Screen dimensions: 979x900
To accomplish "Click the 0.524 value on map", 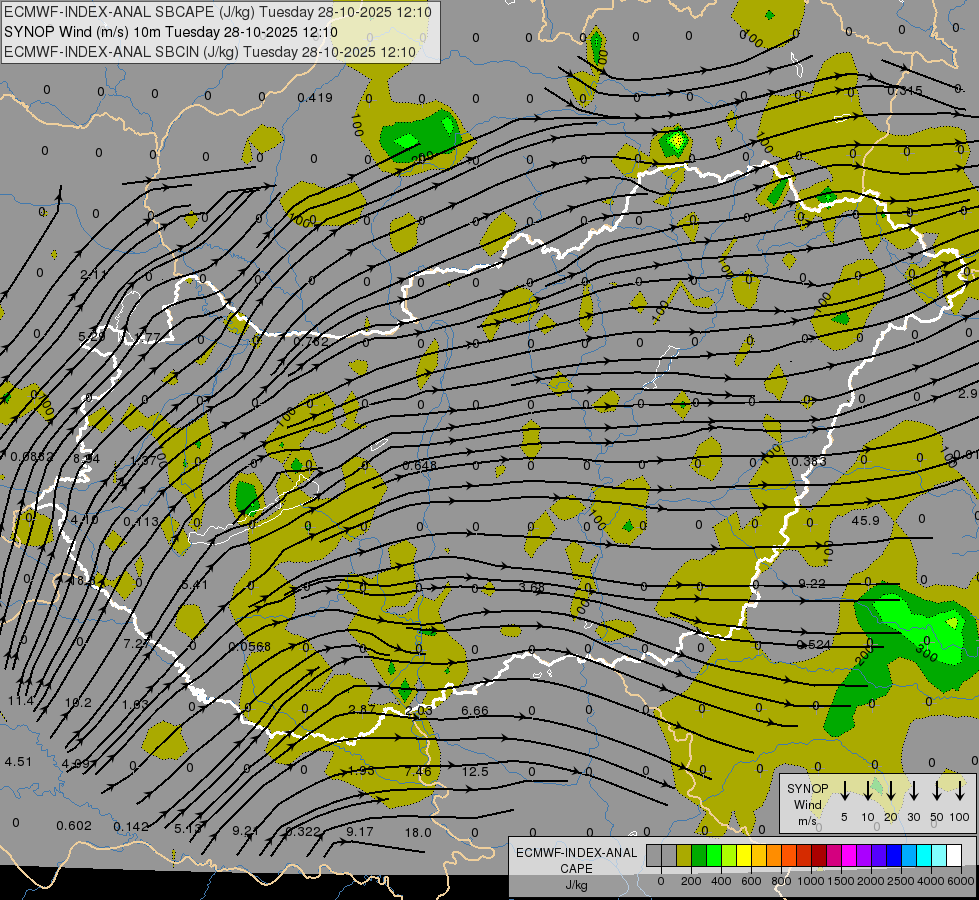I will [814, 644].
